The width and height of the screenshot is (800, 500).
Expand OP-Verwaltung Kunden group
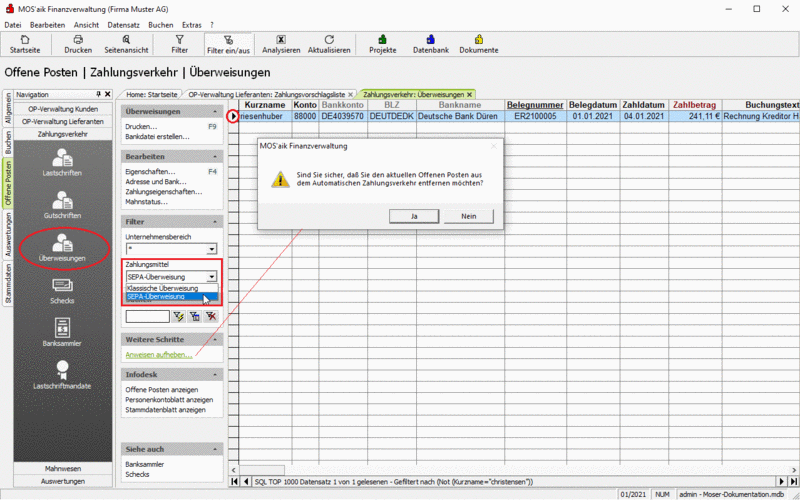(x=63, y=109)
